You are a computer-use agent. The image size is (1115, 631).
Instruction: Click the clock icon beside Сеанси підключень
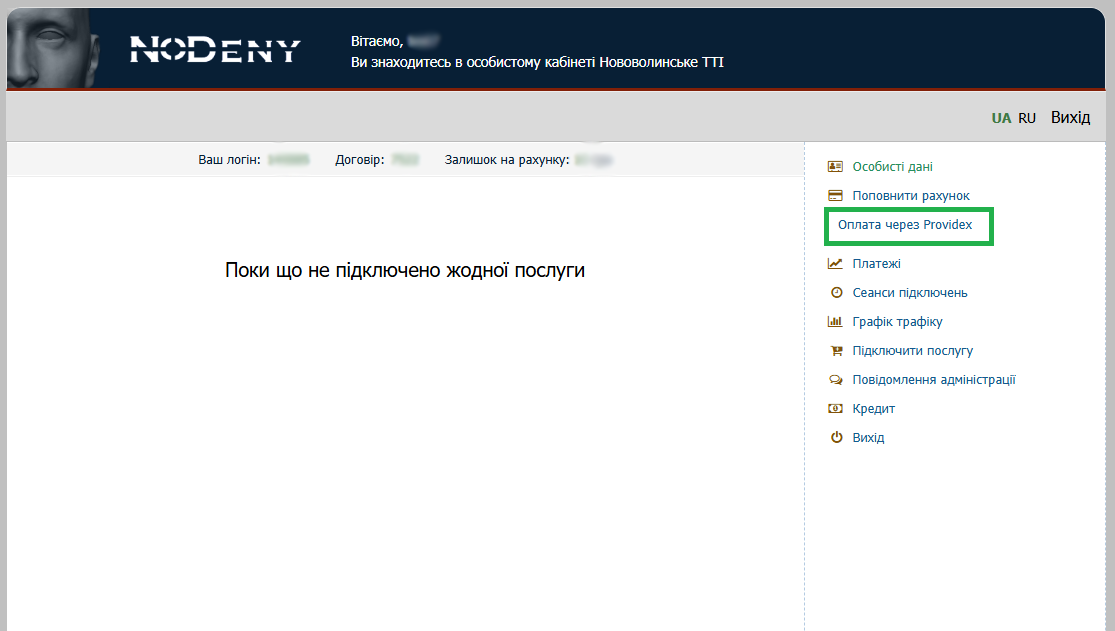click(836, 292)
